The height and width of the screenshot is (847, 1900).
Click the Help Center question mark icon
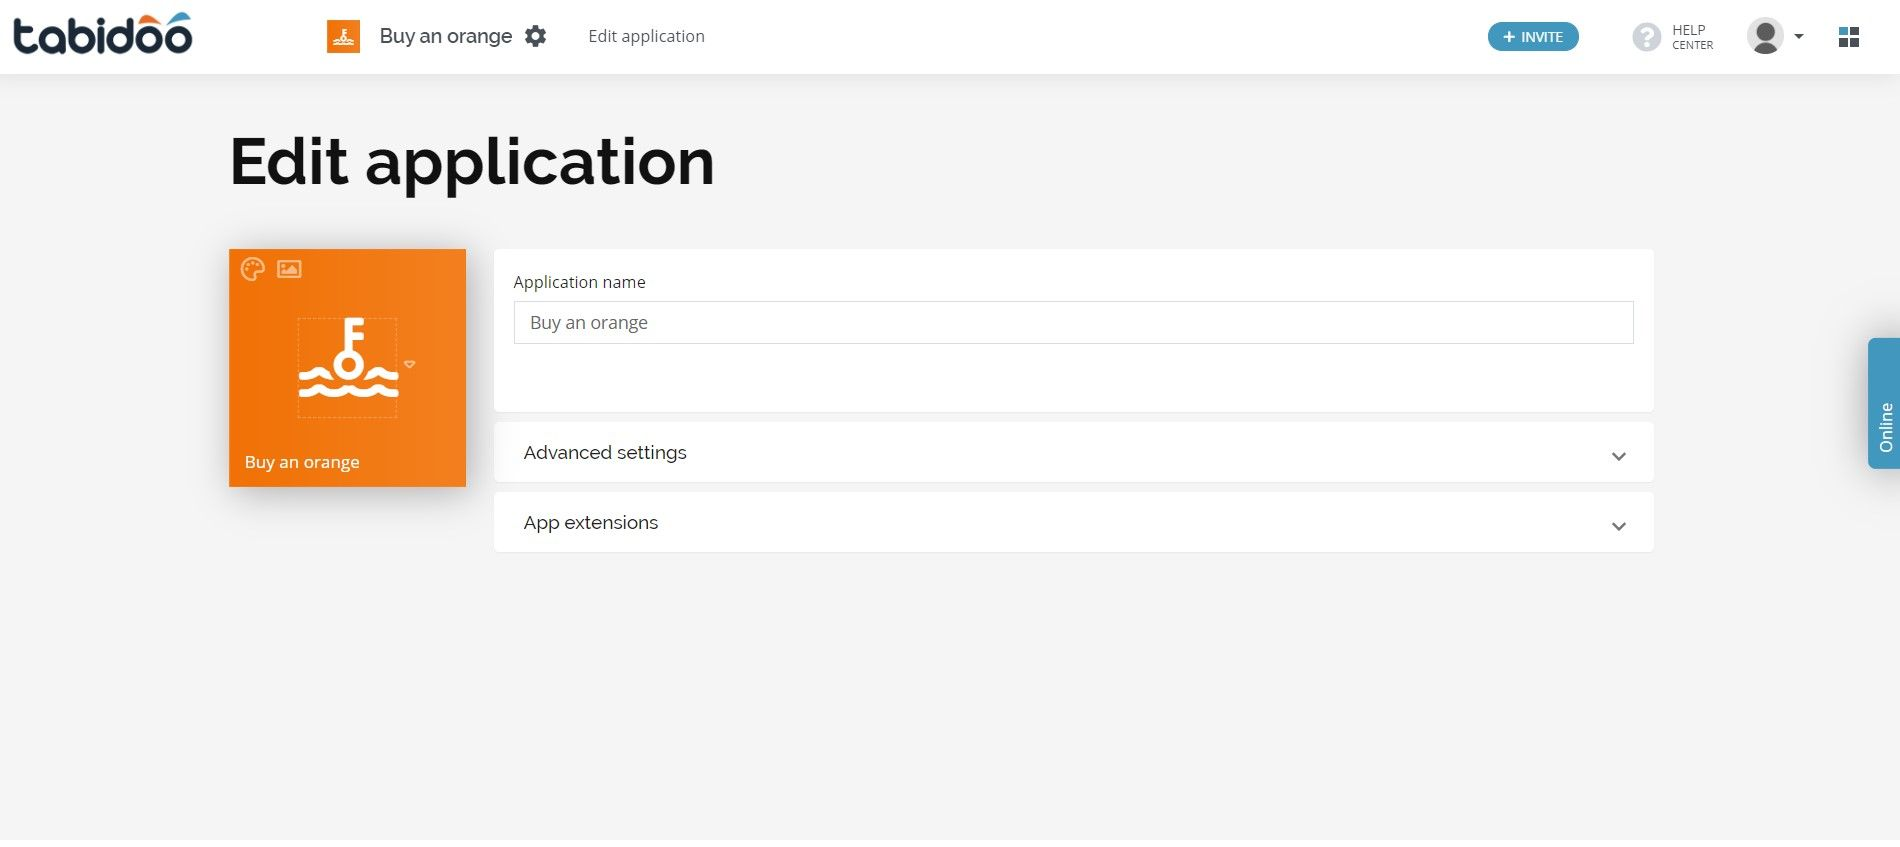tap(1646, 37)
